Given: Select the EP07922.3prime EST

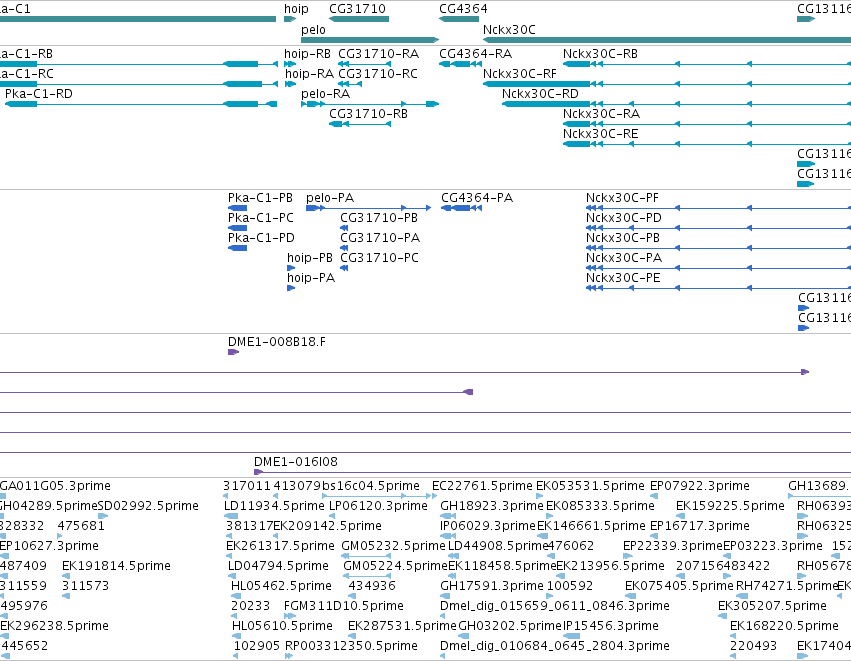Looking at the screenshot, I should (654, 496).
